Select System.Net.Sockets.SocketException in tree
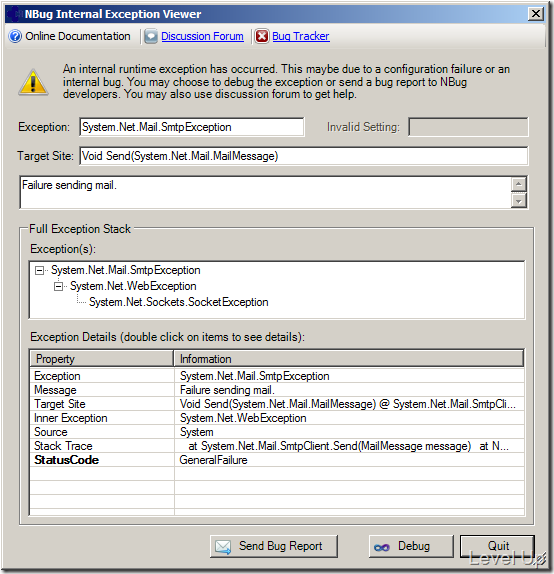Screen dimensions: 554x574 click(x=179, y=302)
